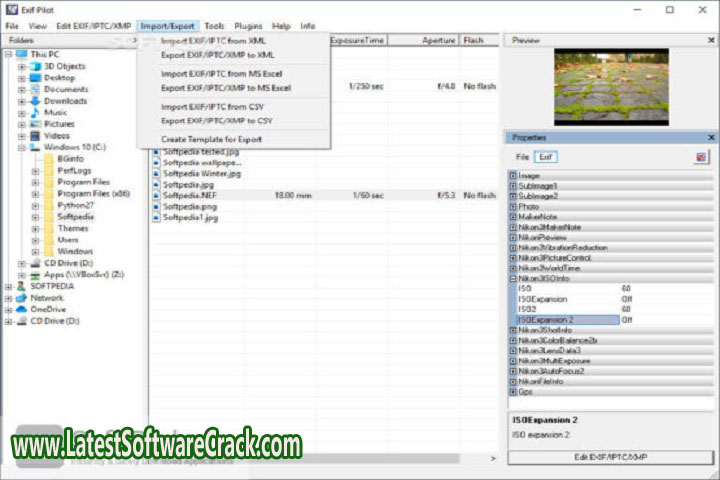
Task: Choose Export EXIF/IPTC/XMP to MS Excel
Action: pyautogui.click(x=226, y=88)
